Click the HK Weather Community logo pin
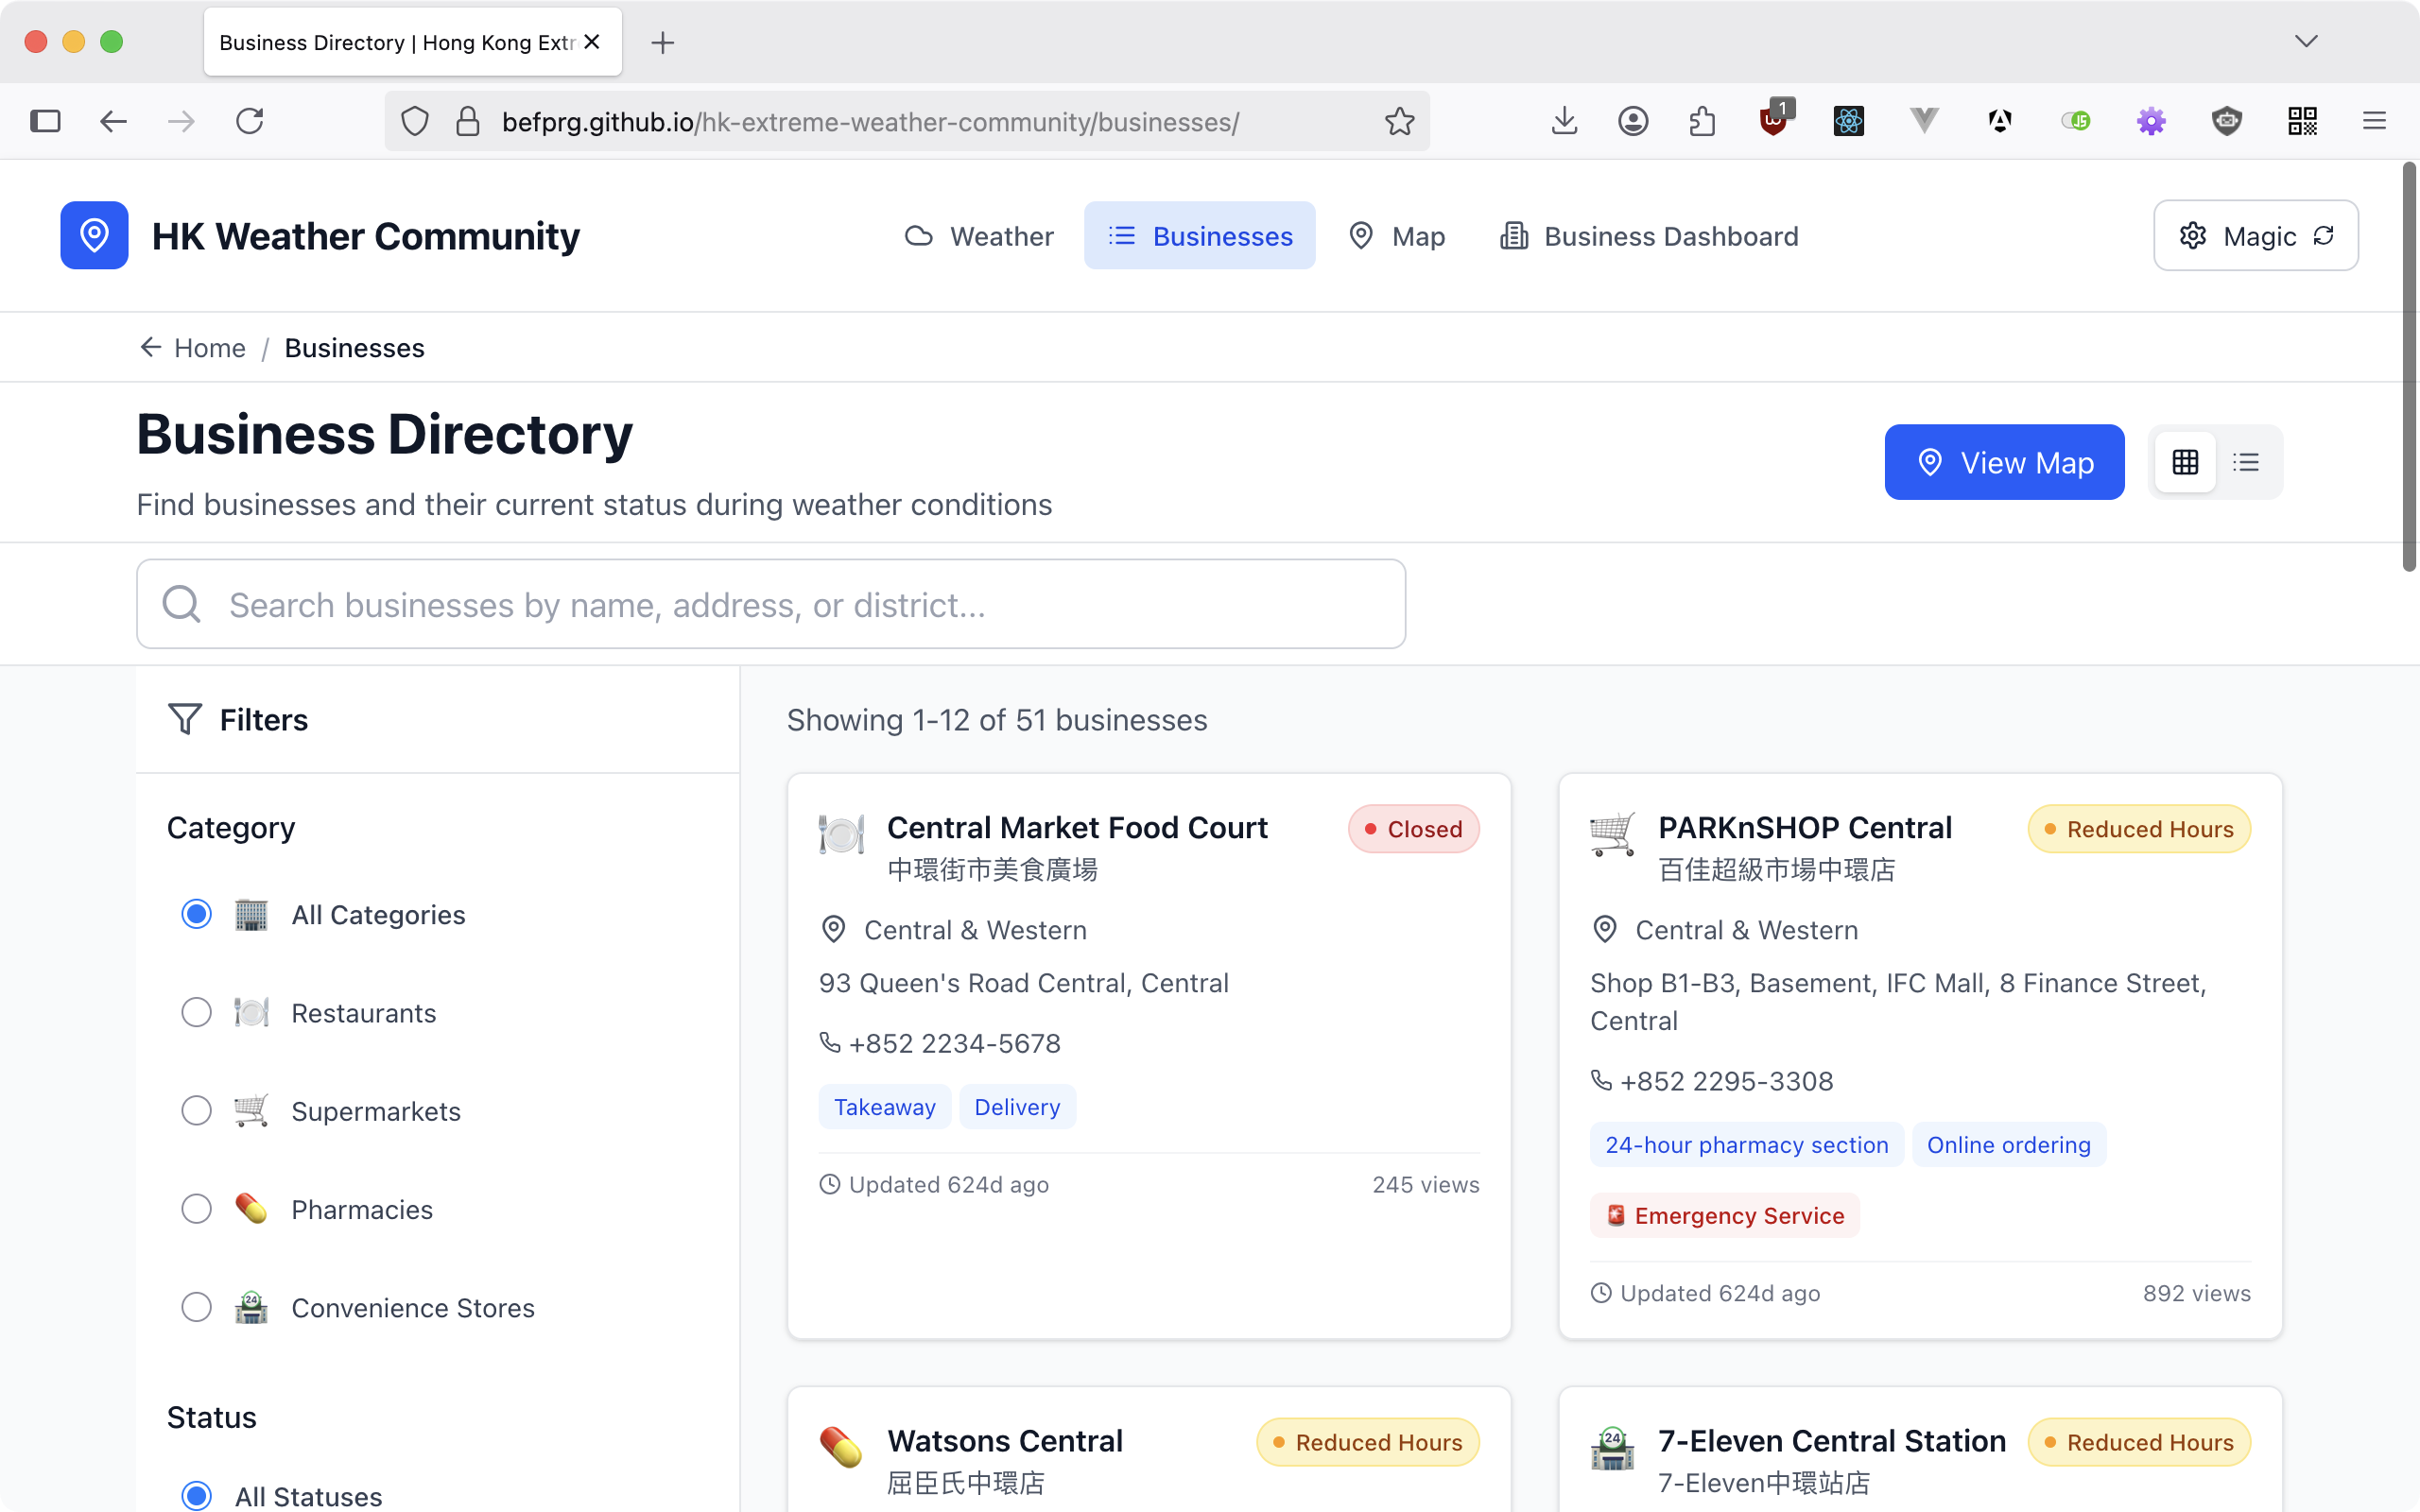This screenshot has width=2420, height=1512. (93, 235)
